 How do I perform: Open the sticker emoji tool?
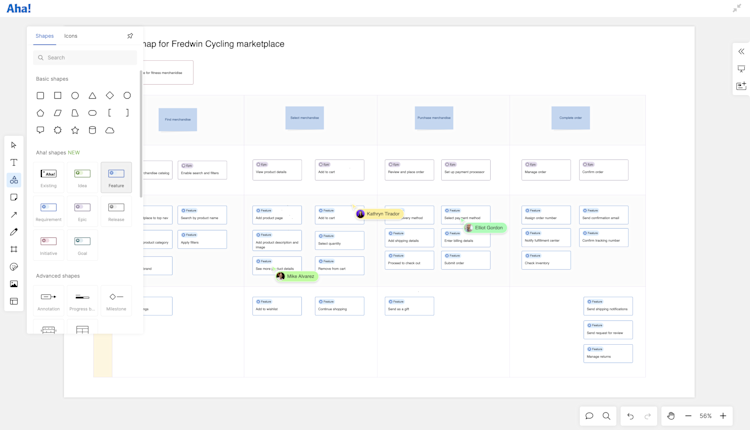[14, 267]
